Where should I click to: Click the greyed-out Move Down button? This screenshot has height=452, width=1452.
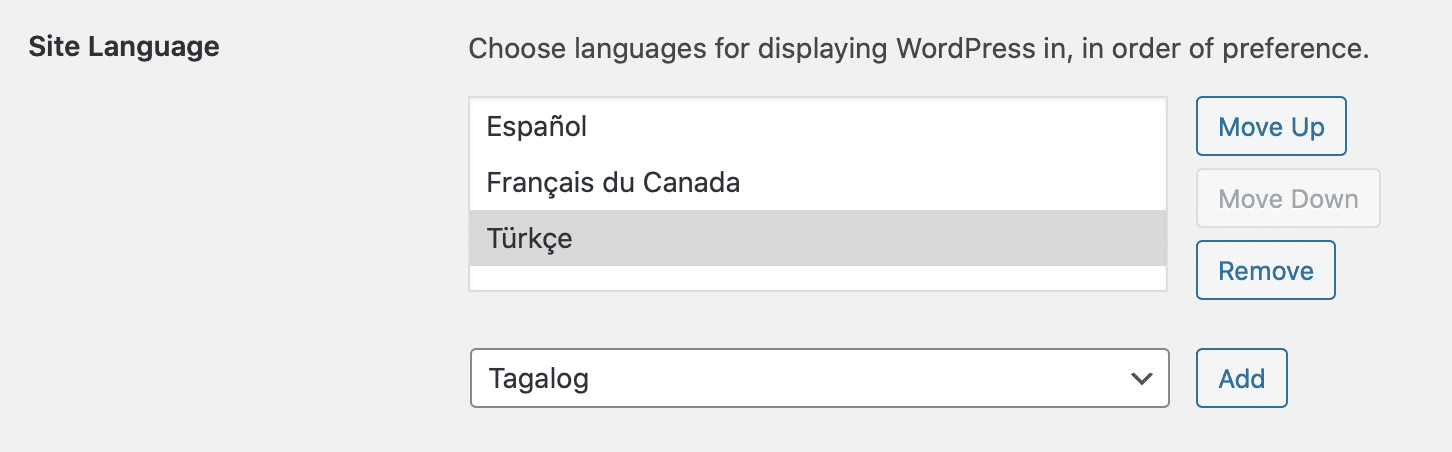(x=1288, y=198)
